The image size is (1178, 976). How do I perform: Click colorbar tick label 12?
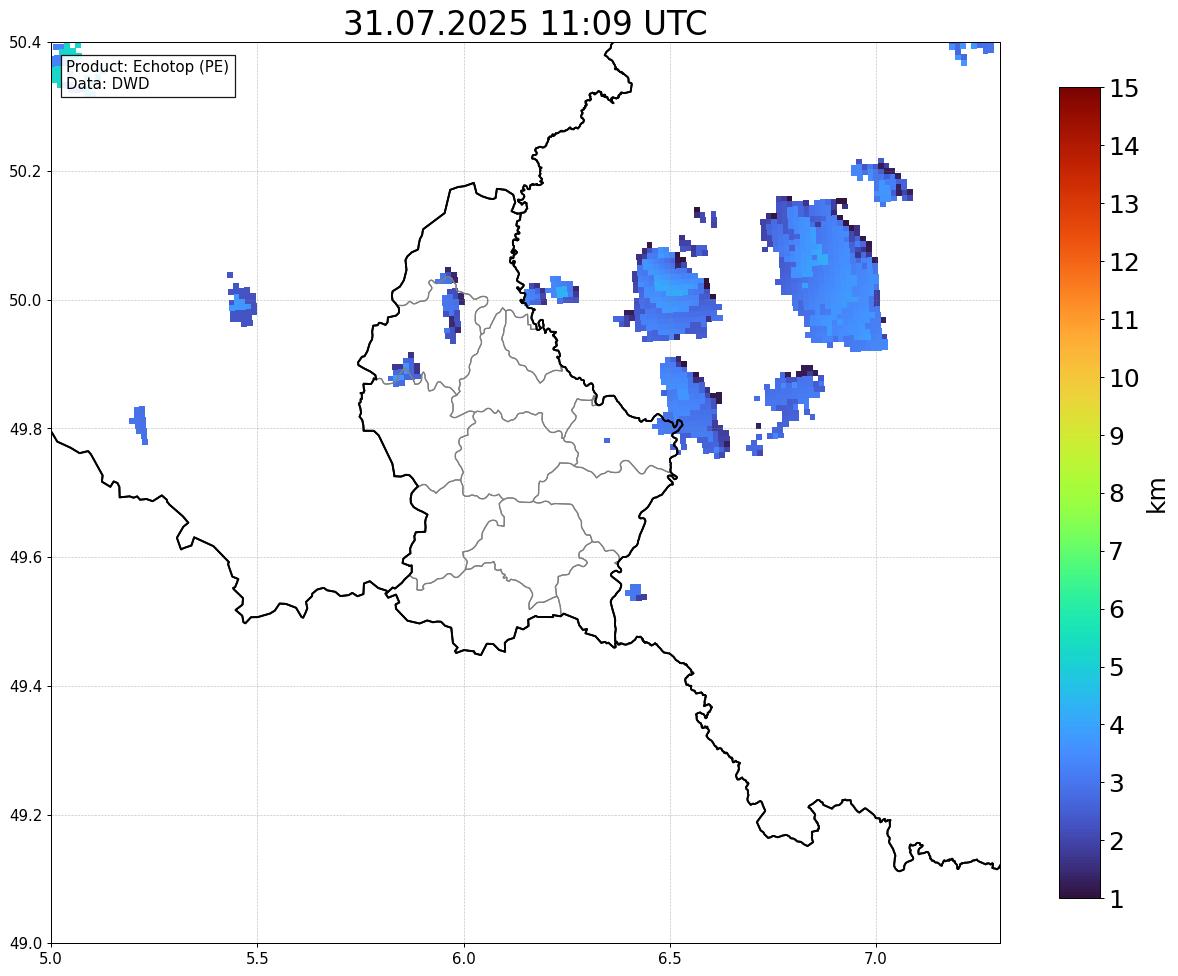coord(1124,262)
